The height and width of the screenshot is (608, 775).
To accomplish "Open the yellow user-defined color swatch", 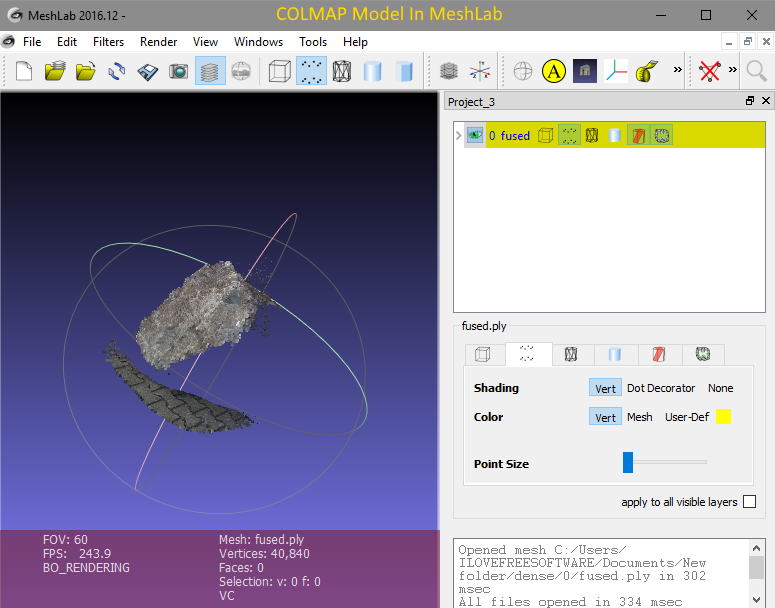I will pyautogui.click(x=723, y=417).
